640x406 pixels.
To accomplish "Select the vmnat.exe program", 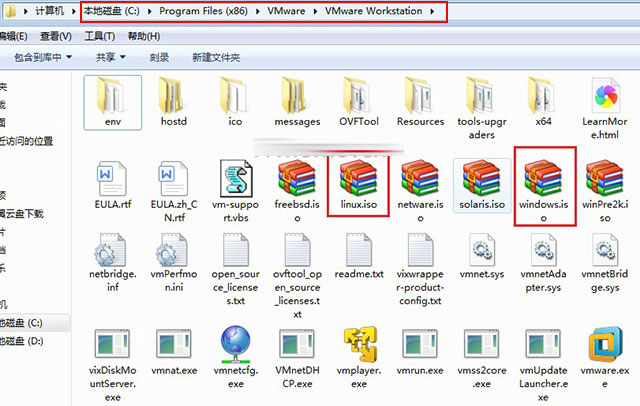I will point(174,353).
